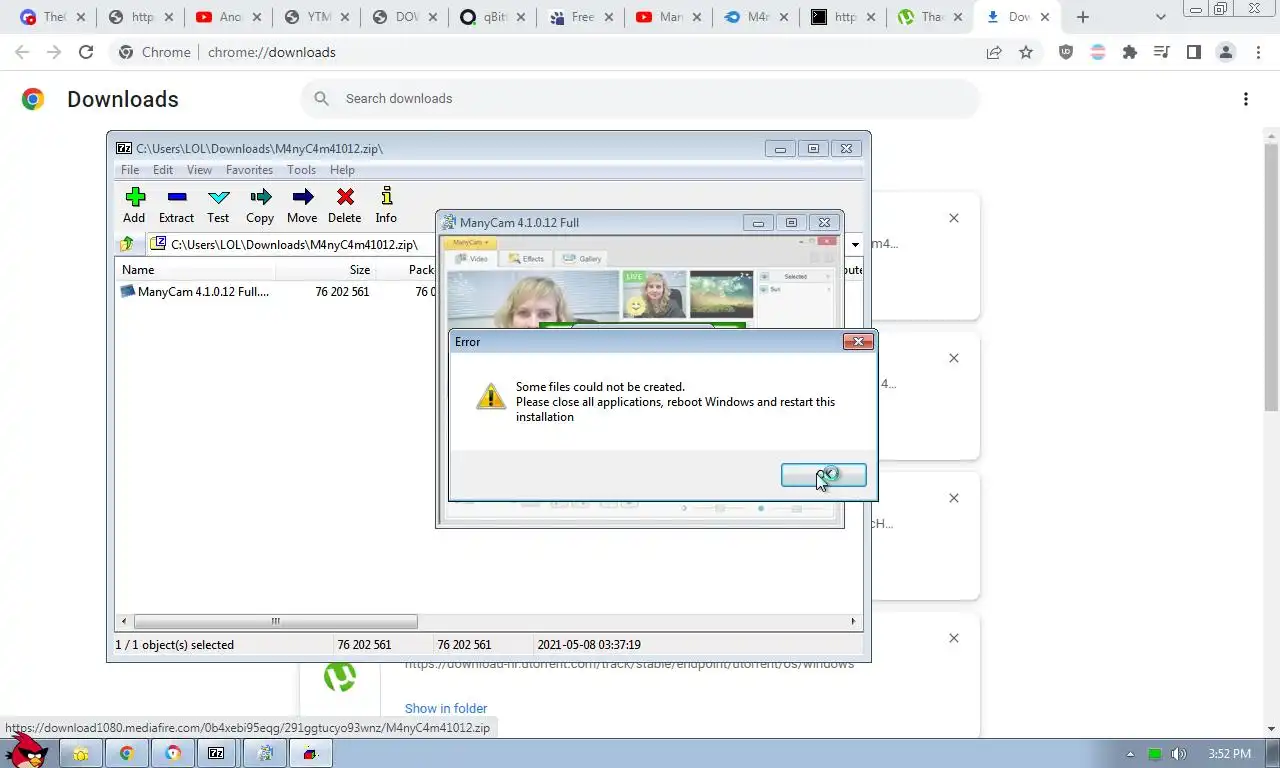Screen dimensions: 1280x768
Task: Click the Chrome address bar URL
Action: pyautogui.click(x=272, y=52)
